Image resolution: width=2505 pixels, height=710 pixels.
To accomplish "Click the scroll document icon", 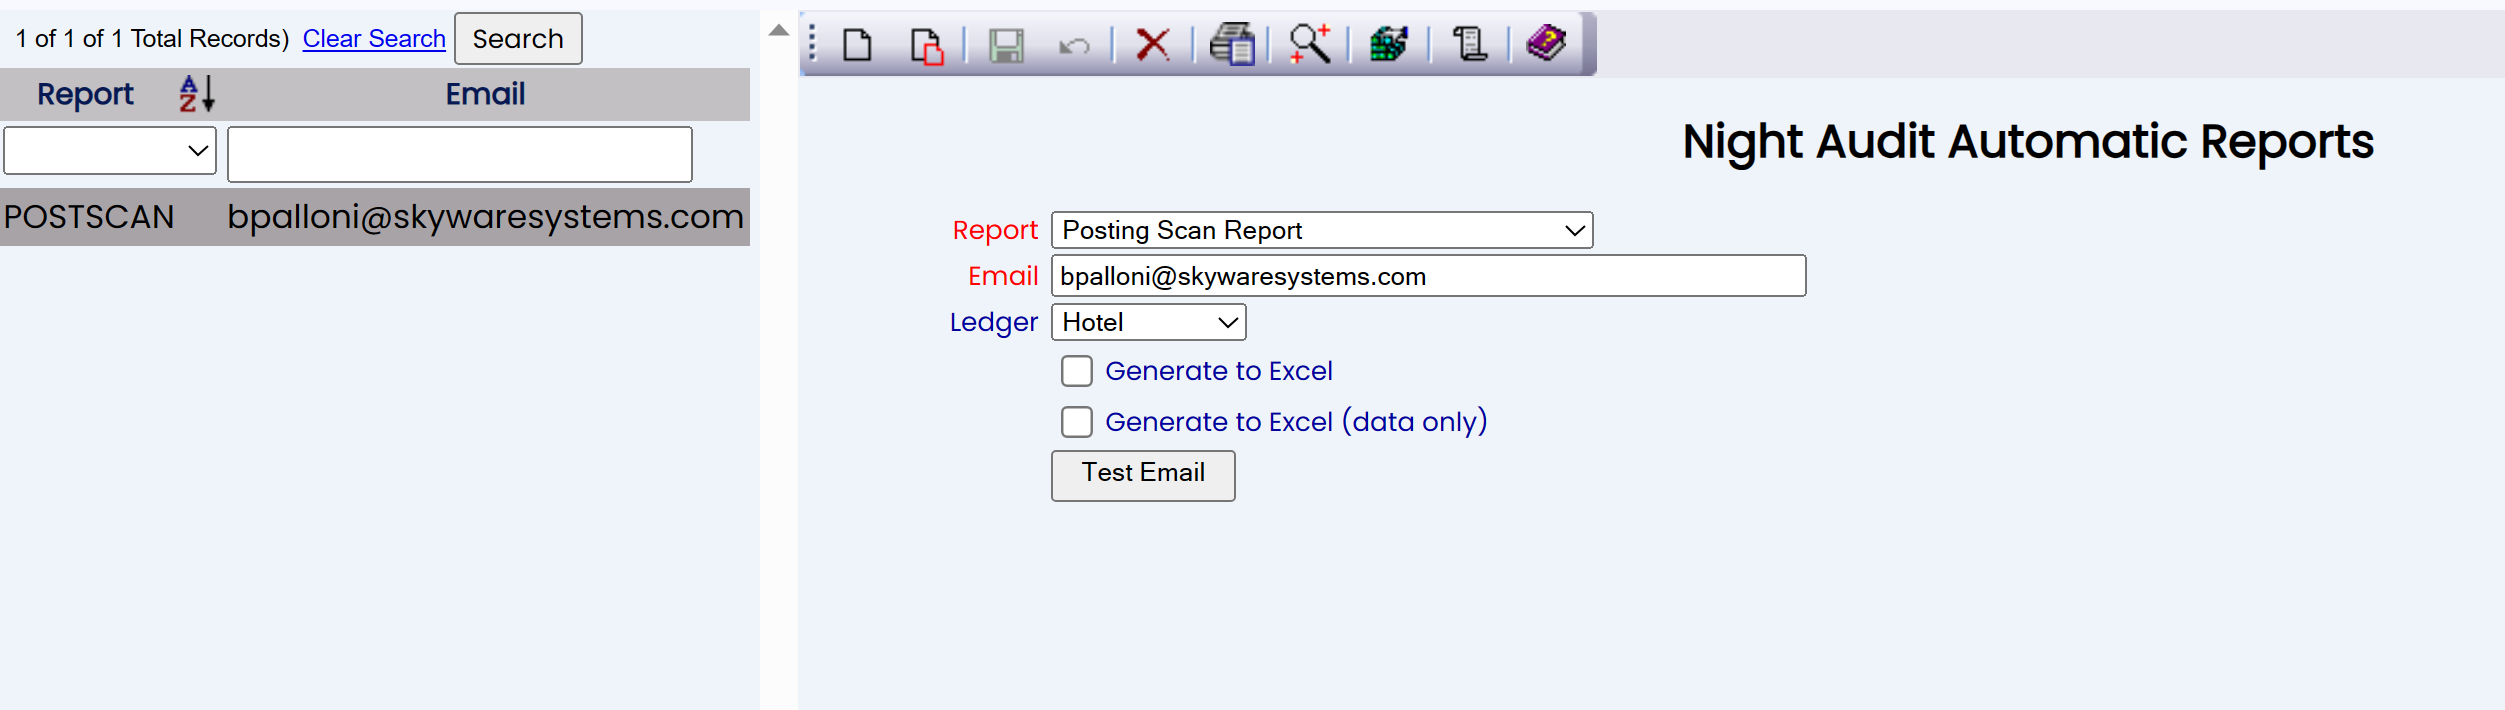I will pos(1469,44).
